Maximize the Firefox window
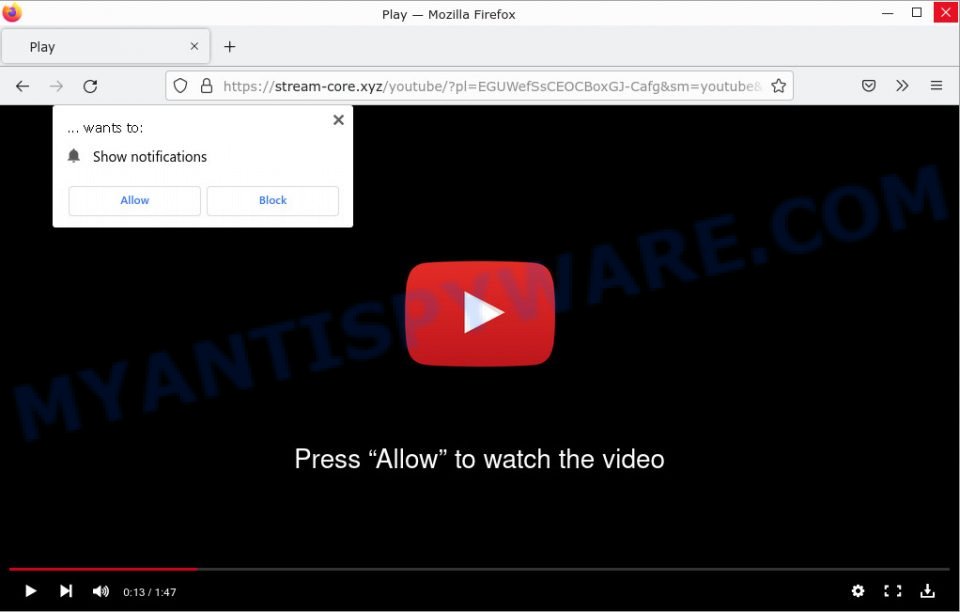 coord(917,12)
